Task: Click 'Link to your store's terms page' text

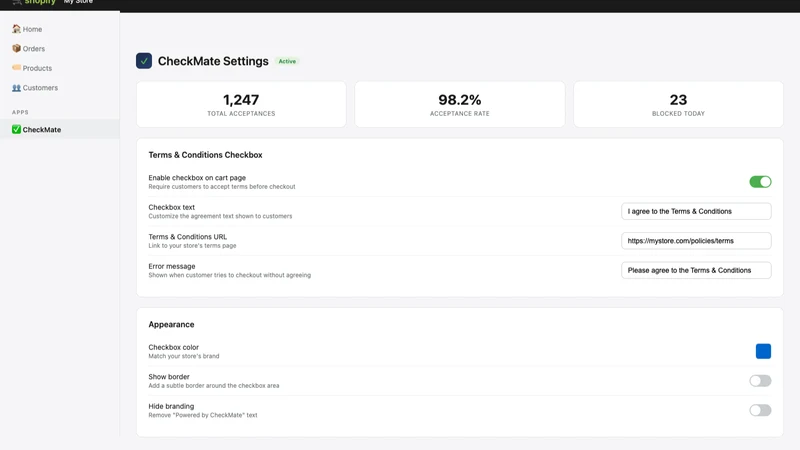Action: point(192,246)
